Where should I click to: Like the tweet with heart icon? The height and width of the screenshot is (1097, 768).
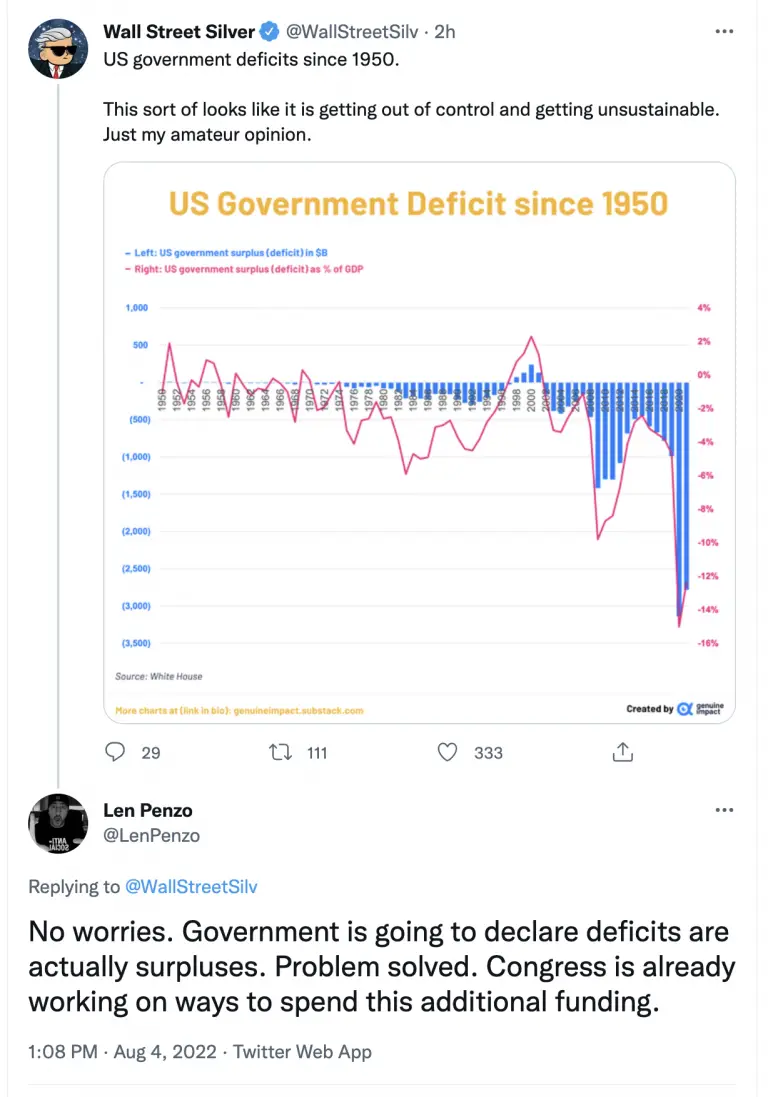(x=447, y=752)
